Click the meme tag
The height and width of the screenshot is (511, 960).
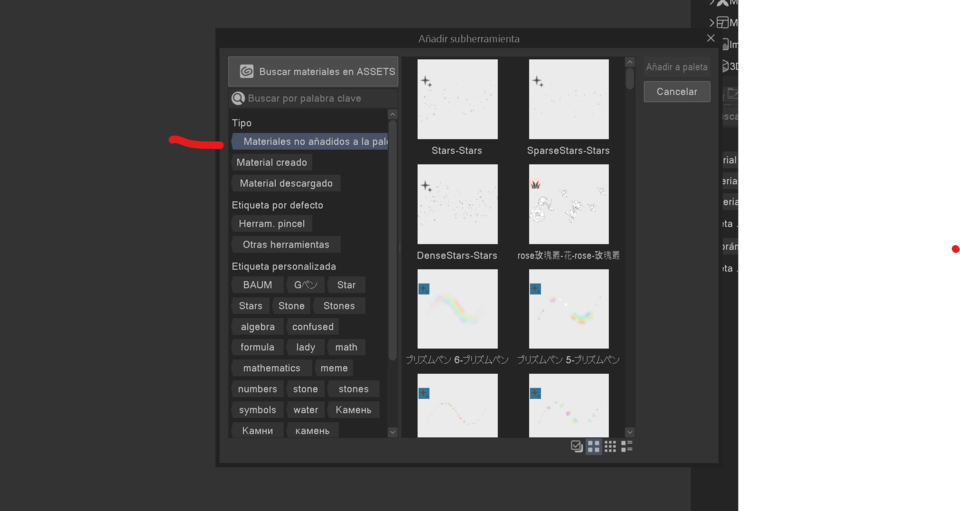click(x=334, y=368)
